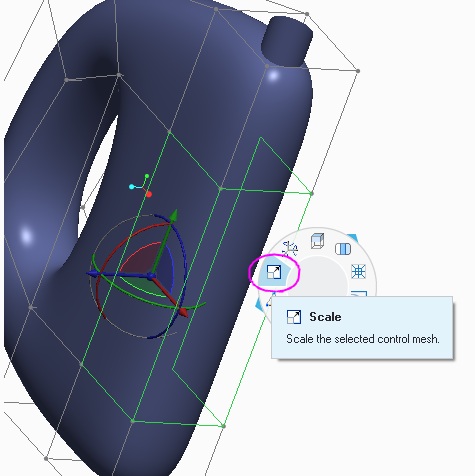Click the blue axis arrowhead of the dragger
The width and height of the screenshot is (475, 476).
point(92,273)
